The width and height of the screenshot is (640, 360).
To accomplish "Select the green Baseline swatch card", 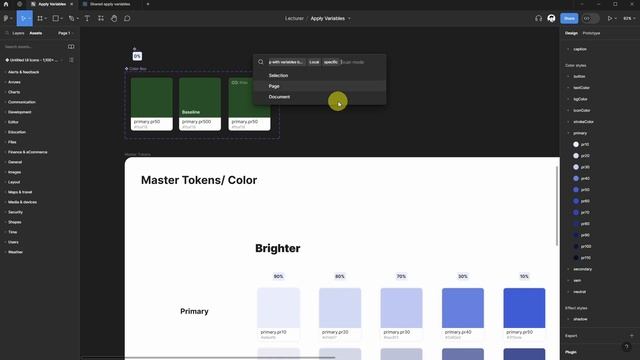I will (200, 104).
